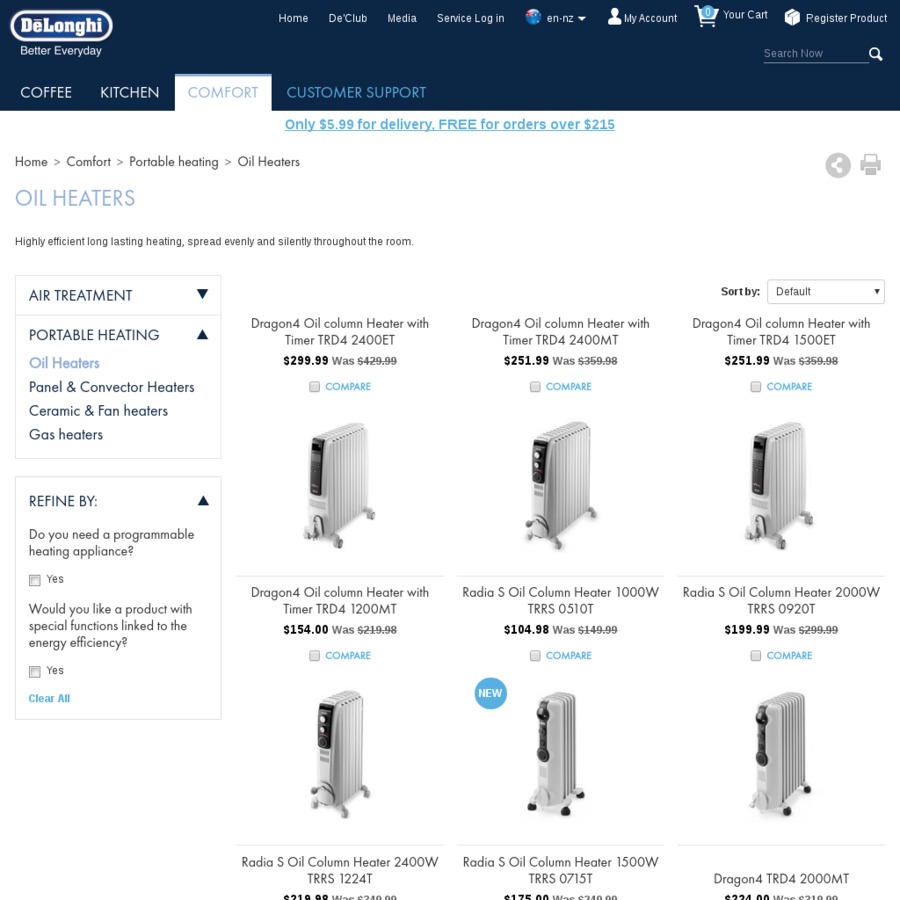Expand the AIR TREATMENT filter section
The width and height of the screenshot is (900, 900).
203,294
